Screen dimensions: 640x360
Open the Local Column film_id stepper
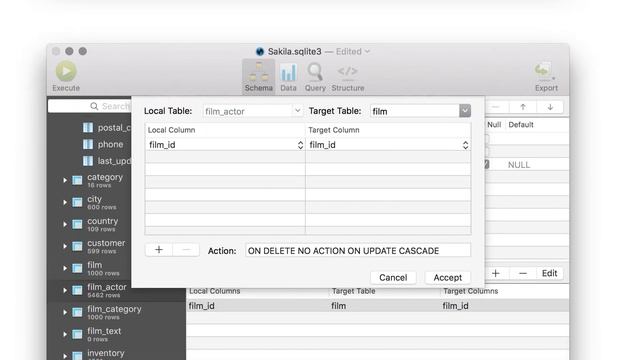(x=300, y=145)
